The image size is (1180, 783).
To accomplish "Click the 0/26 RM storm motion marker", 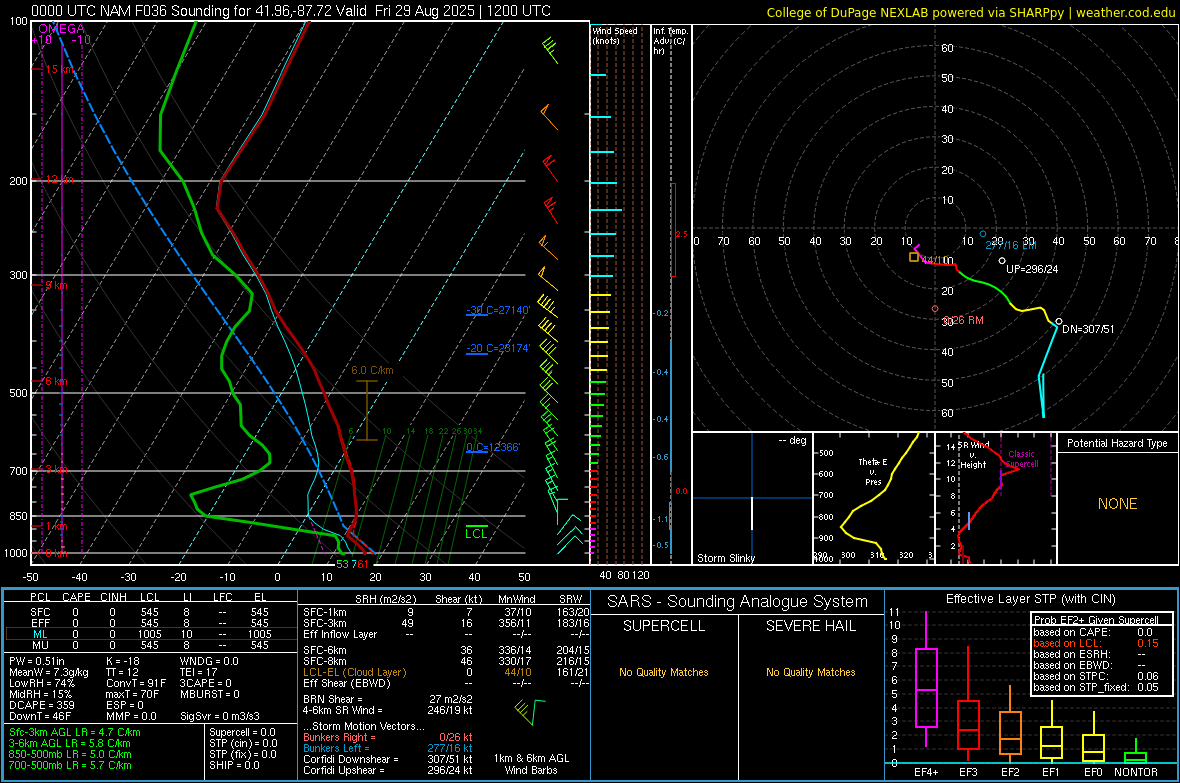I will pos(935,309).
